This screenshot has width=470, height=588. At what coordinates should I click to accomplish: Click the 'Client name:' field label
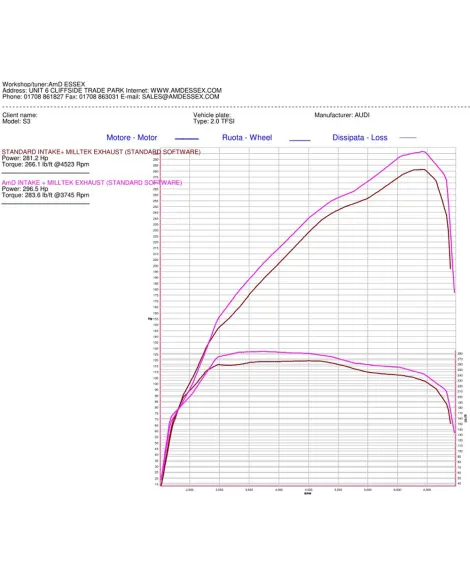tap(20, 115)
